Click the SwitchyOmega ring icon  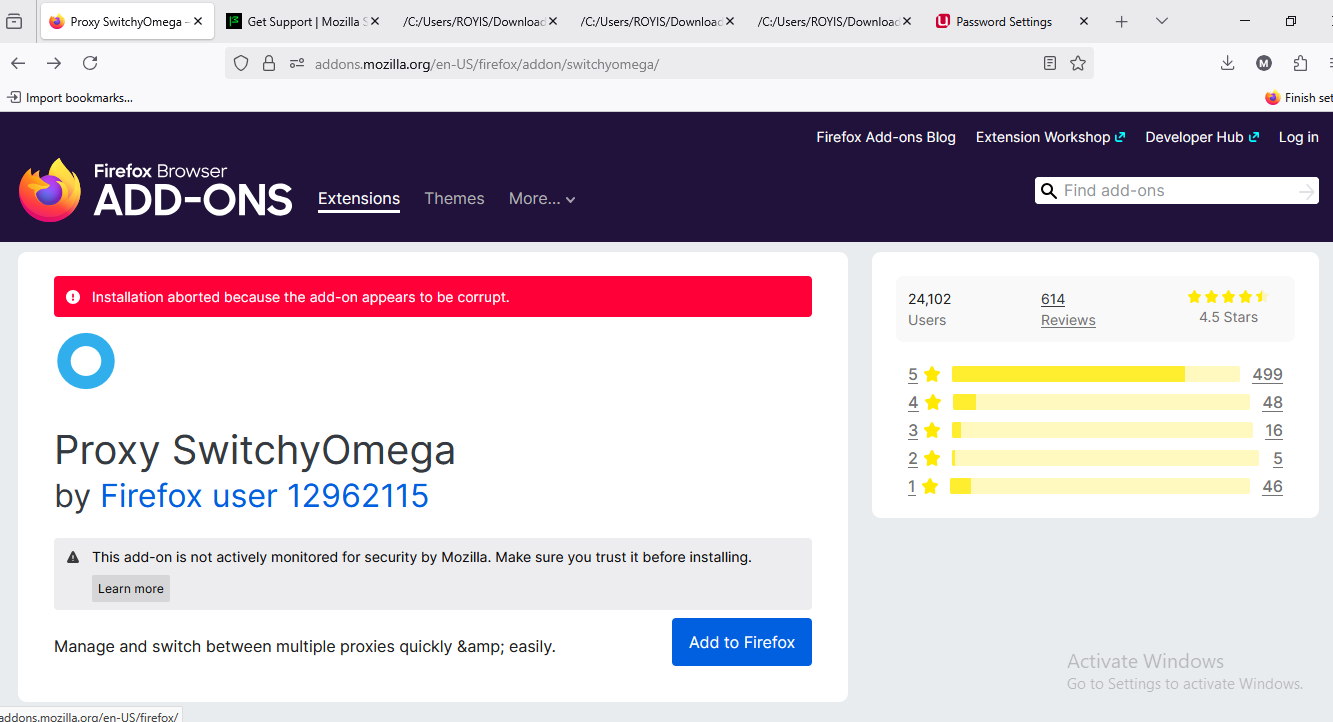[86, 361]
